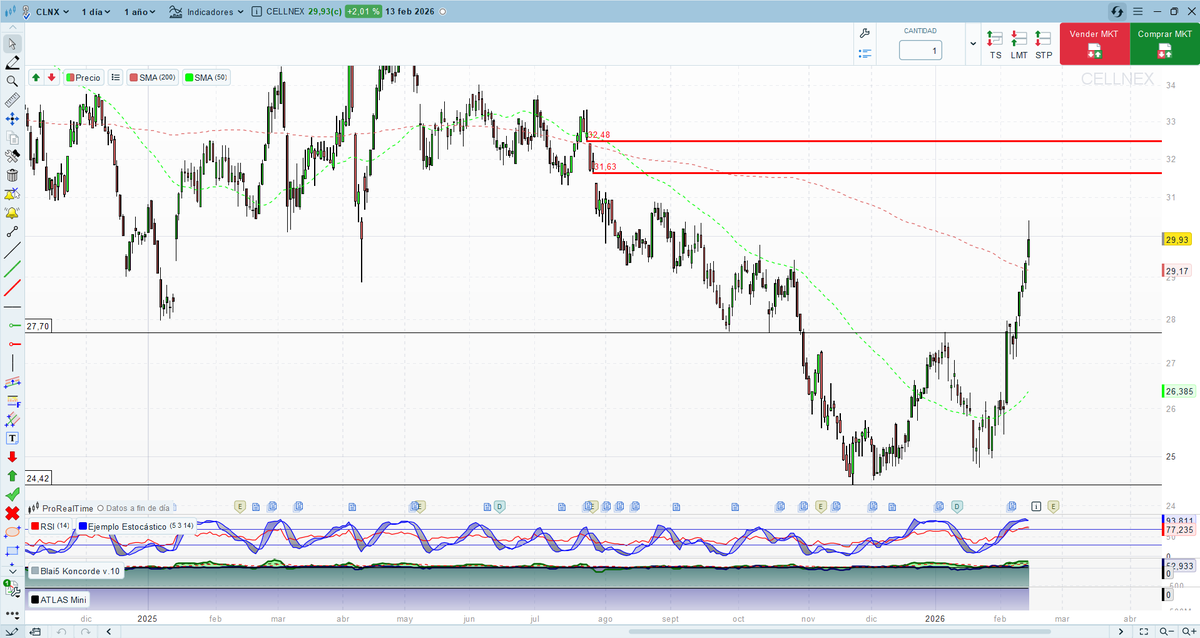The image size is (1200, 638).
Task: Open the indicator list icon beside Precio
Action: pyautogui.click(x=116, y=77)
